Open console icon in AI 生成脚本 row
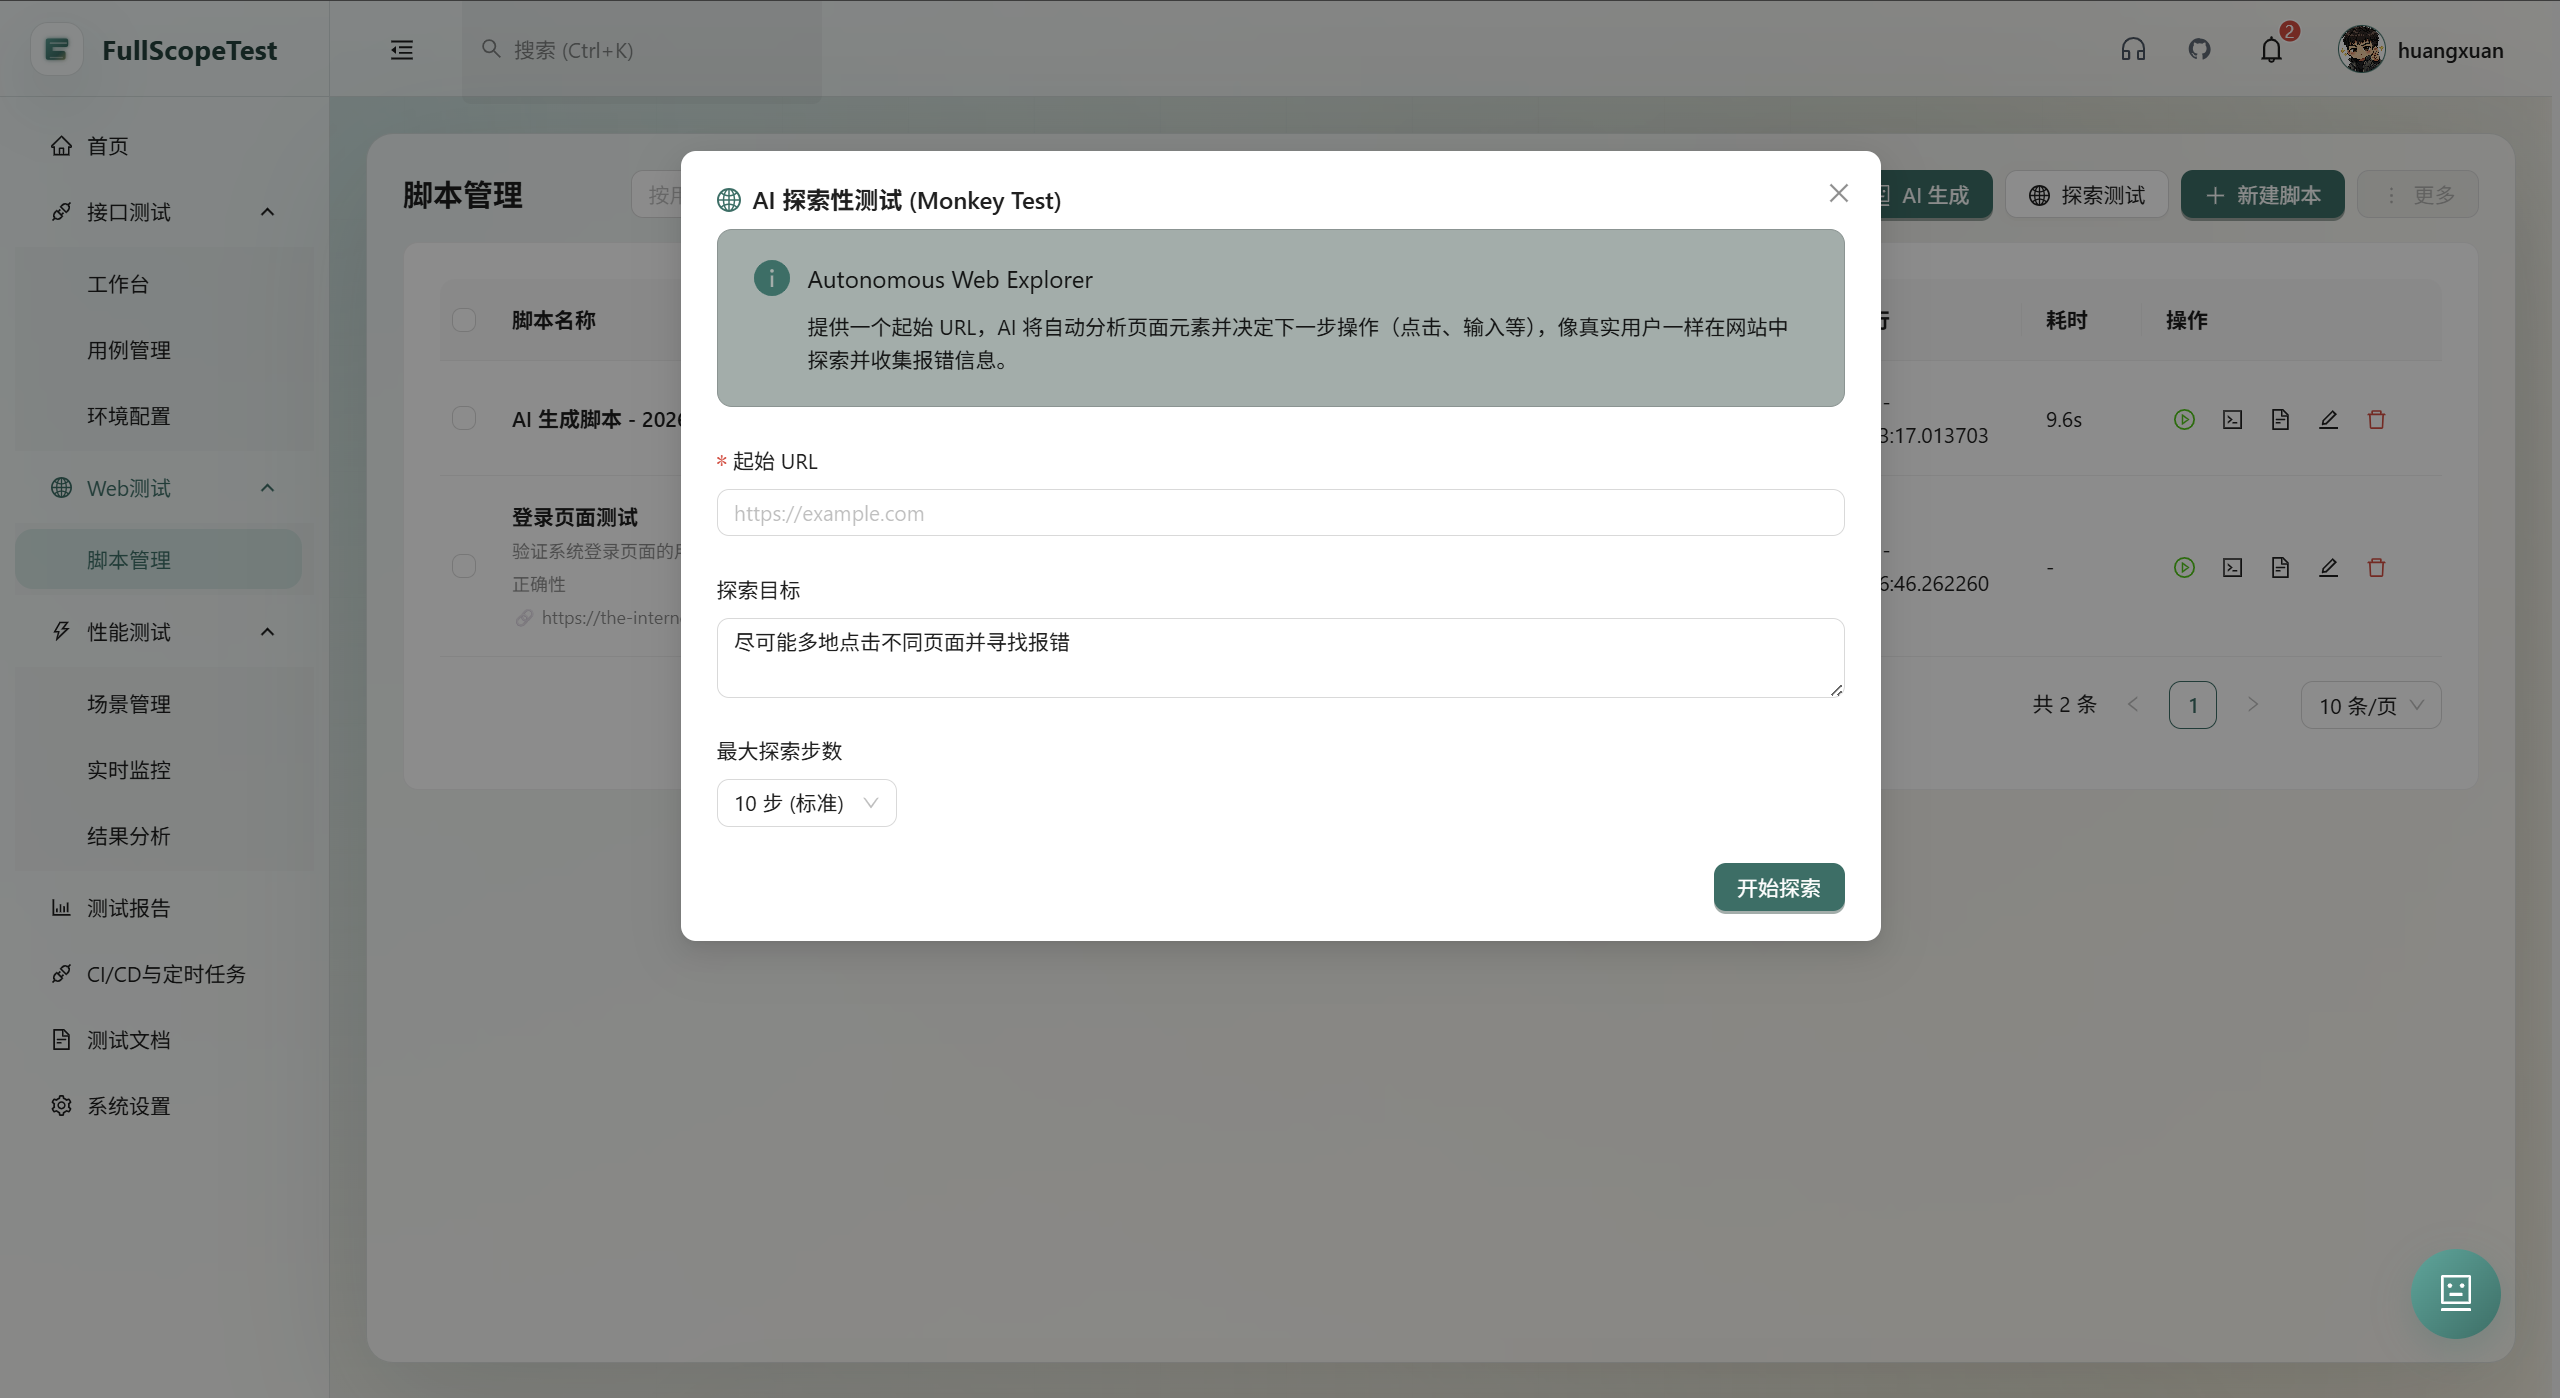 coord(2232,420)
